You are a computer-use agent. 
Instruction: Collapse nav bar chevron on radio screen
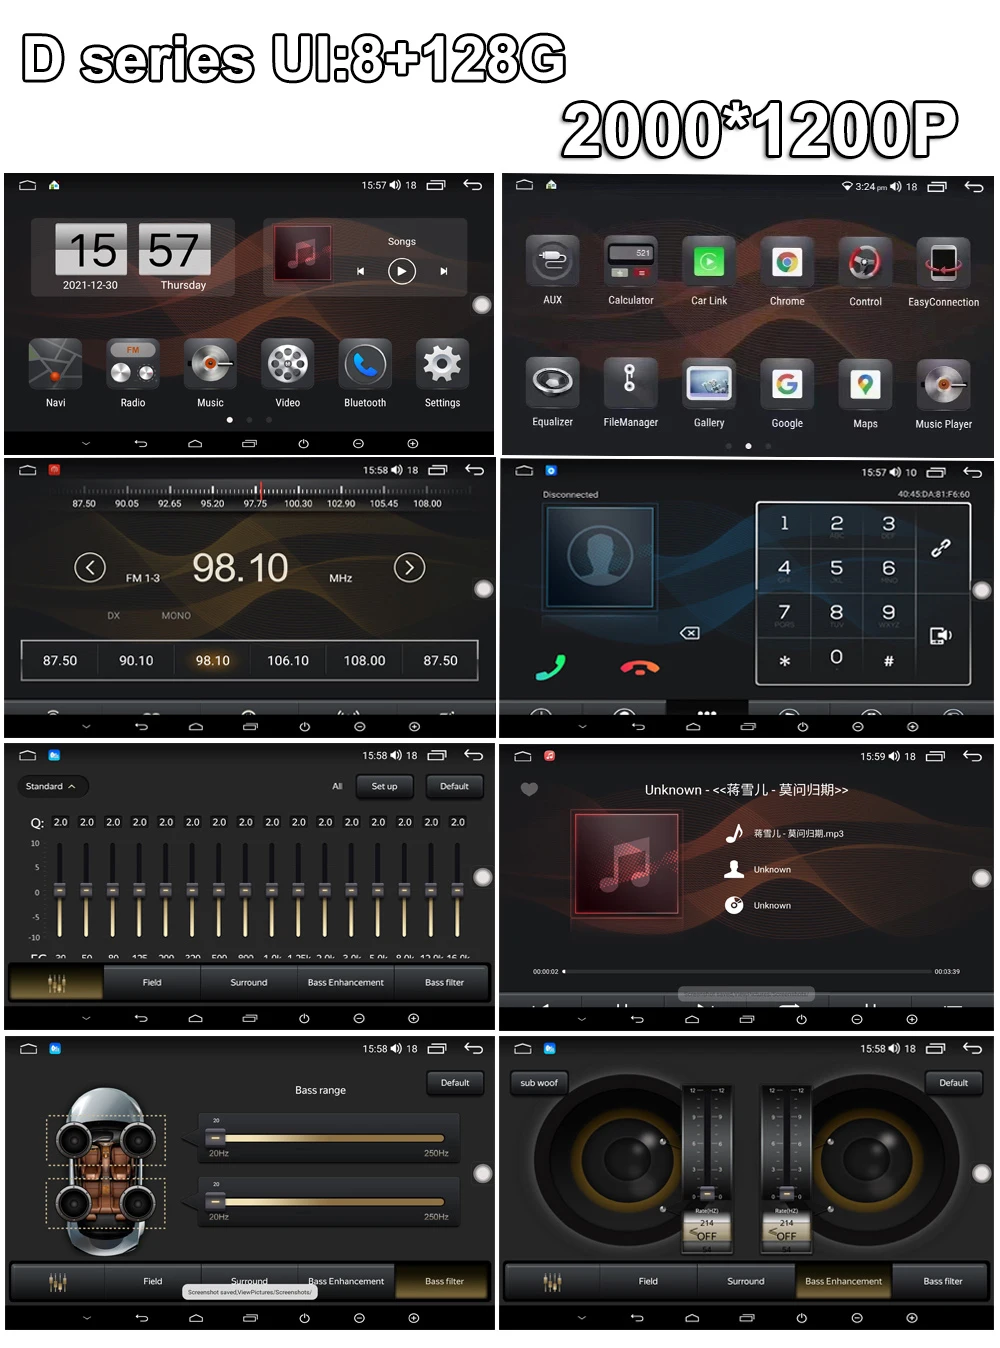pyautogui.click(x=86, y=727)
